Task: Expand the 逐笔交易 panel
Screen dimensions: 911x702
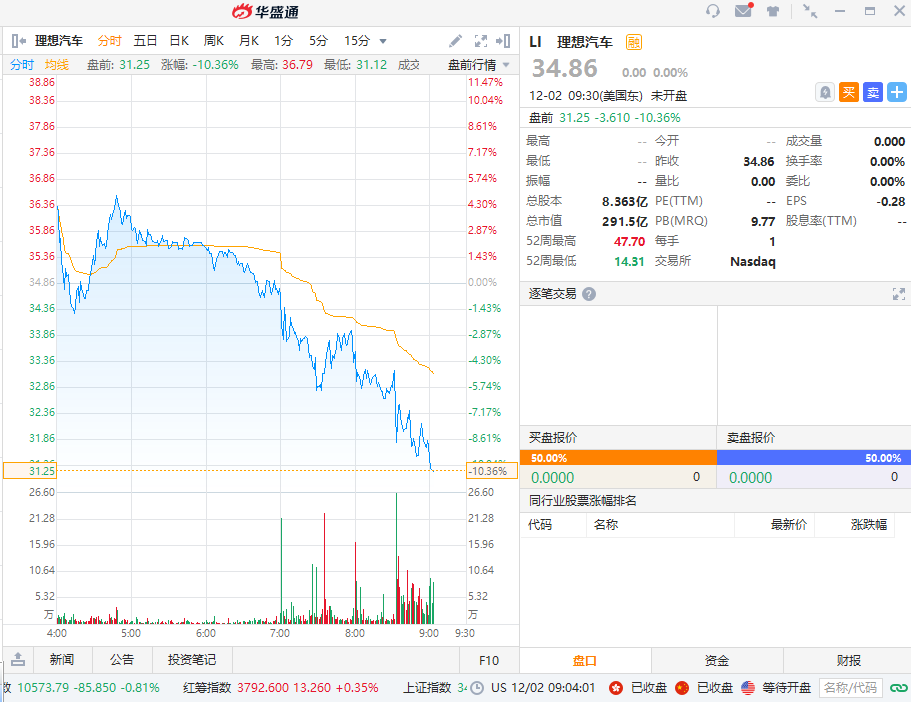Action: coord(899,294)
